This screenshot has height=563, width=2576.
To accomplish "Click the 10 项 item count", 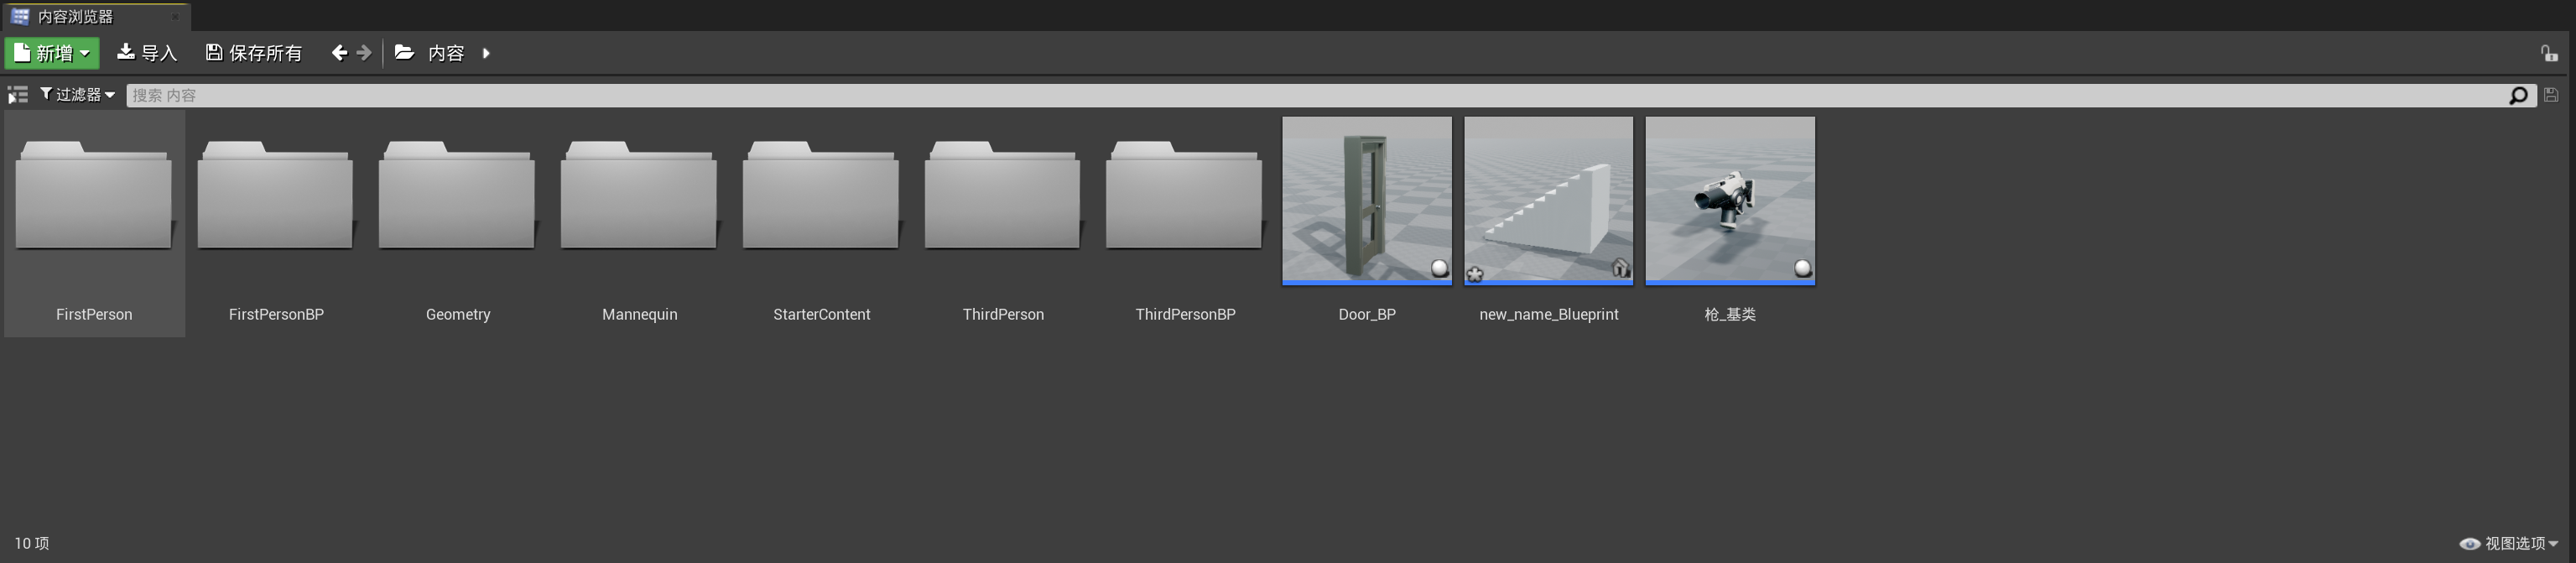I will (x=32, y=543).
